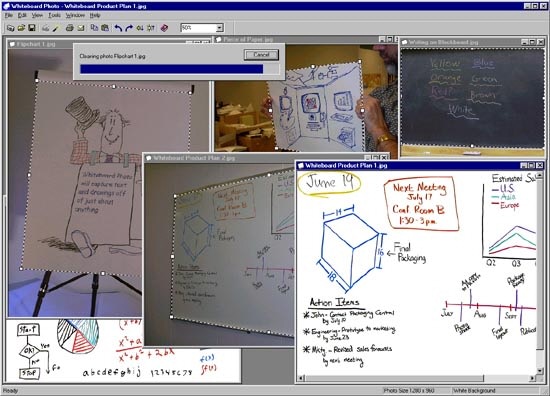
Task: Select the pen marker tool icon
Action: click(55, 28)
